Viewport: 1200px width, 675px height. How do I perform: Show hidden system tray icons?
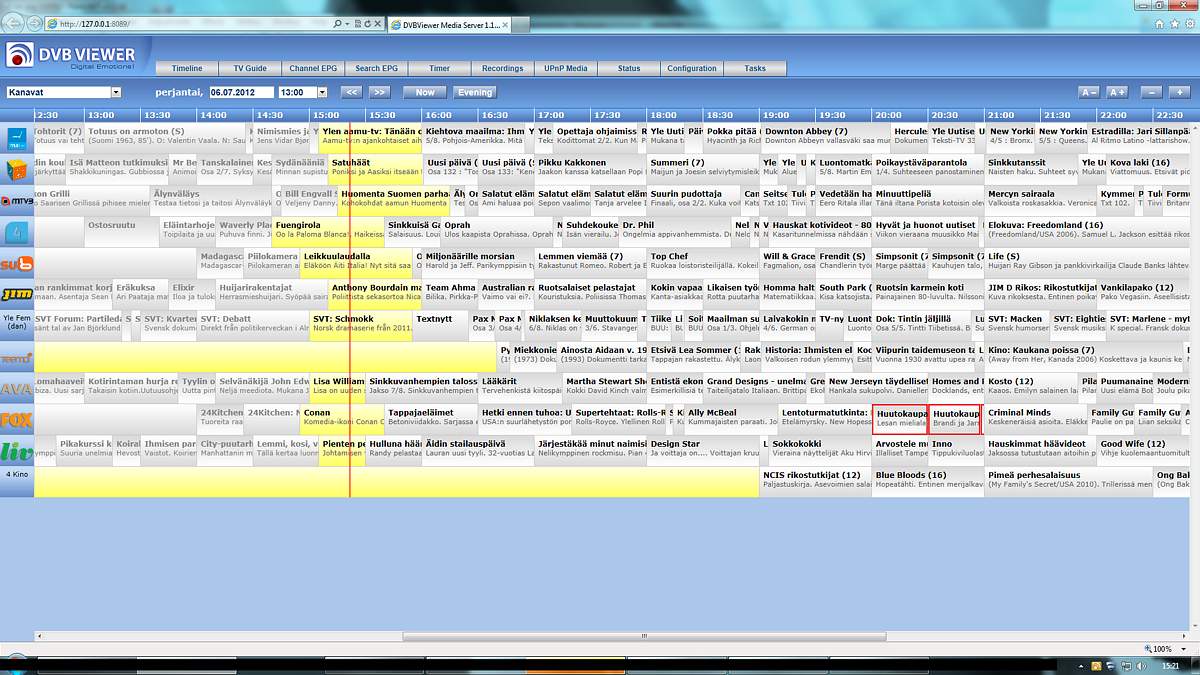[x=1083, y=665]
